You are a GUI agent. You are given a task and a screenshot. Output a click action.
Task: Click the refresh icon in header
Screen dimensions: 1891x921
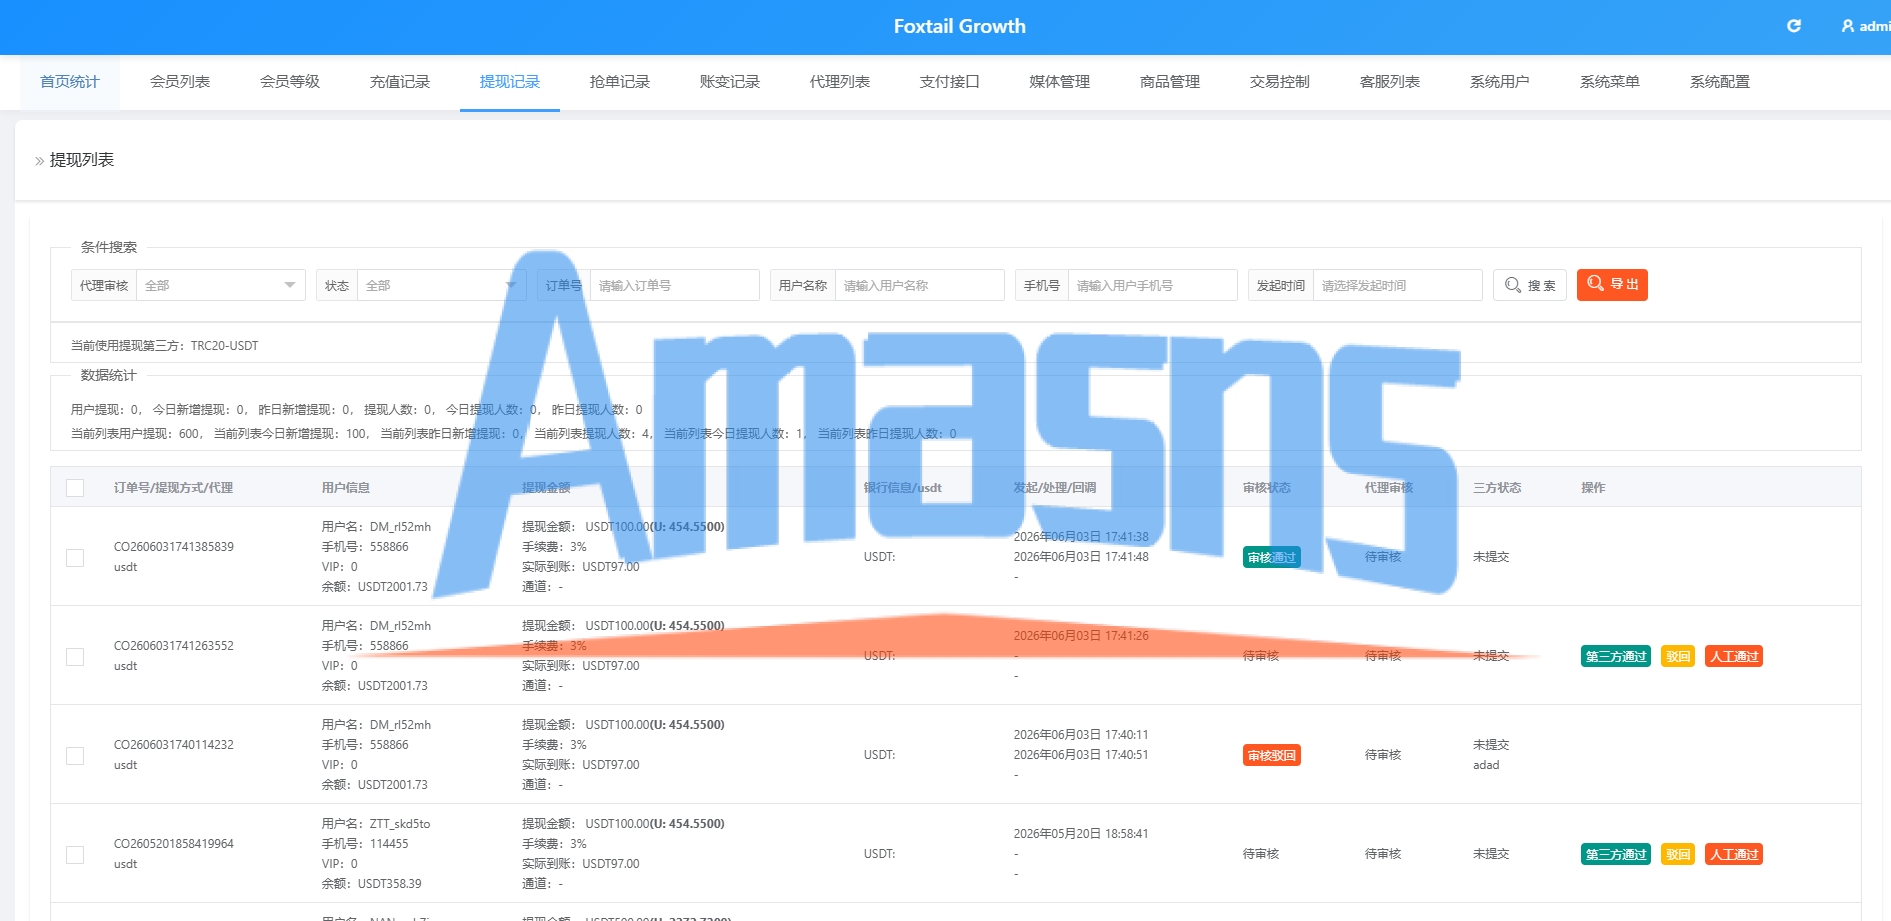[x=1794, y=26]
